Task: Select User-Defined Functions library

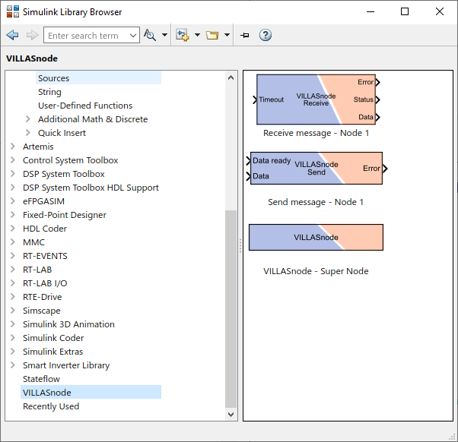Action: [85, 106]
